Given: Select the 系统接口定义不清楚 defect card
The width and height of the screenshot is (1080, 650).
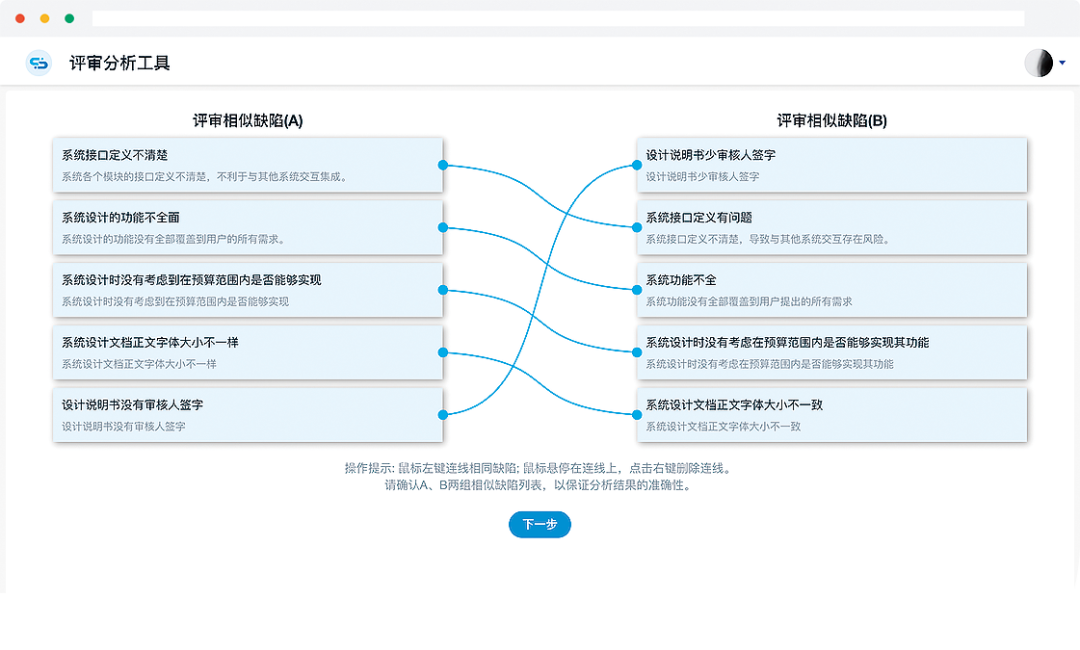Looking at the screenshot, I should (x=246, y=164).
